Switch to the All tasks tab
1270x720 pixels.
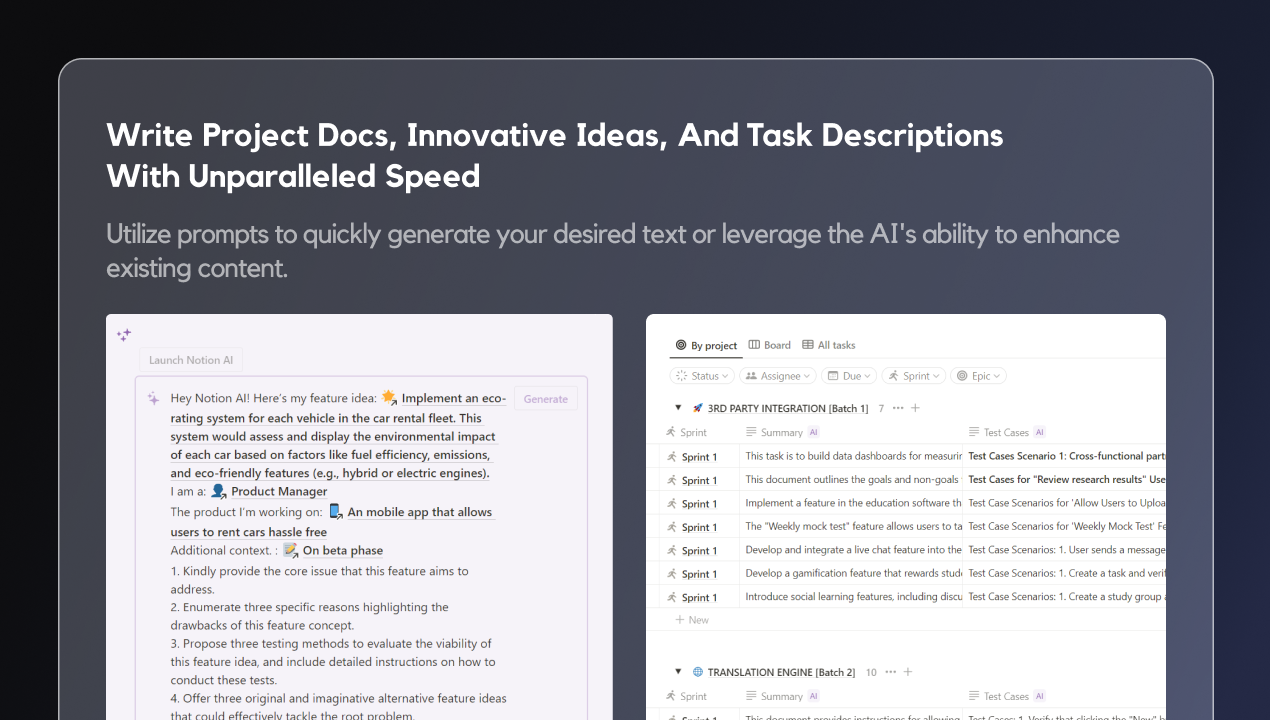[x=829, y=345]
